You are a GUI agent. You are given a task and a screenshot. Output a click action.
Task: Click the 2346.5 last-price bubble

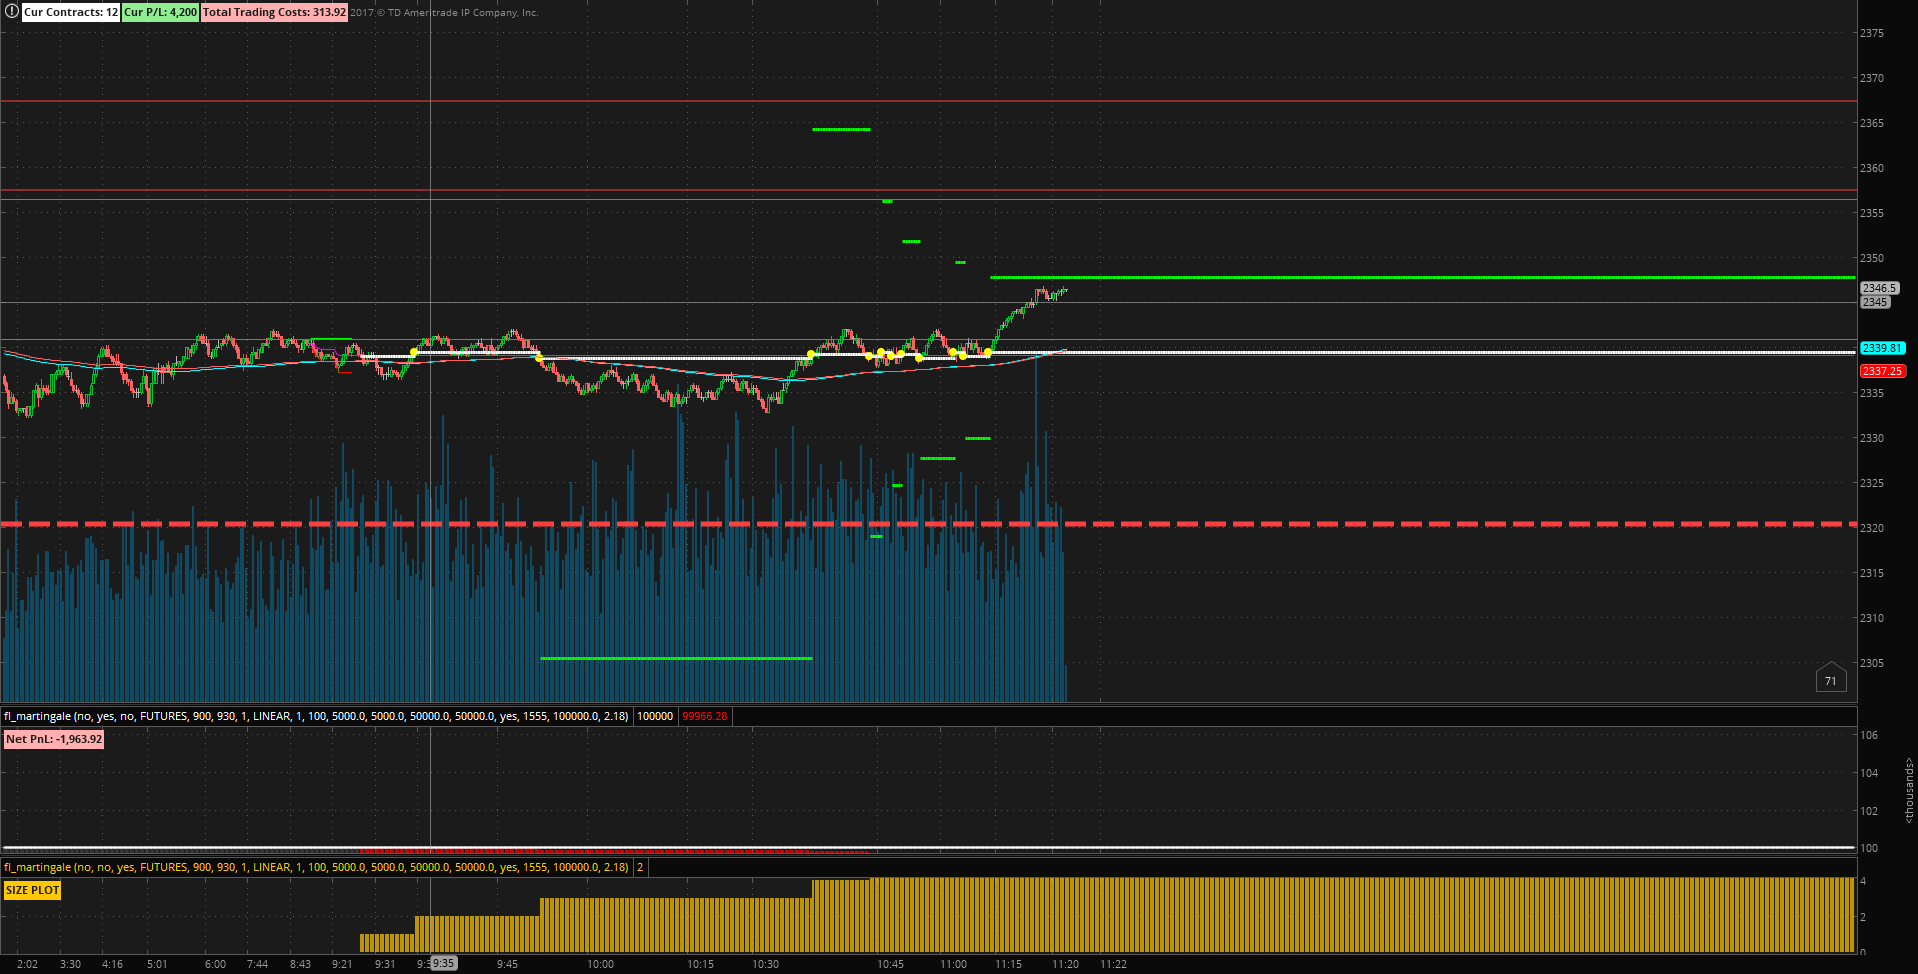tap(1879, 288)
